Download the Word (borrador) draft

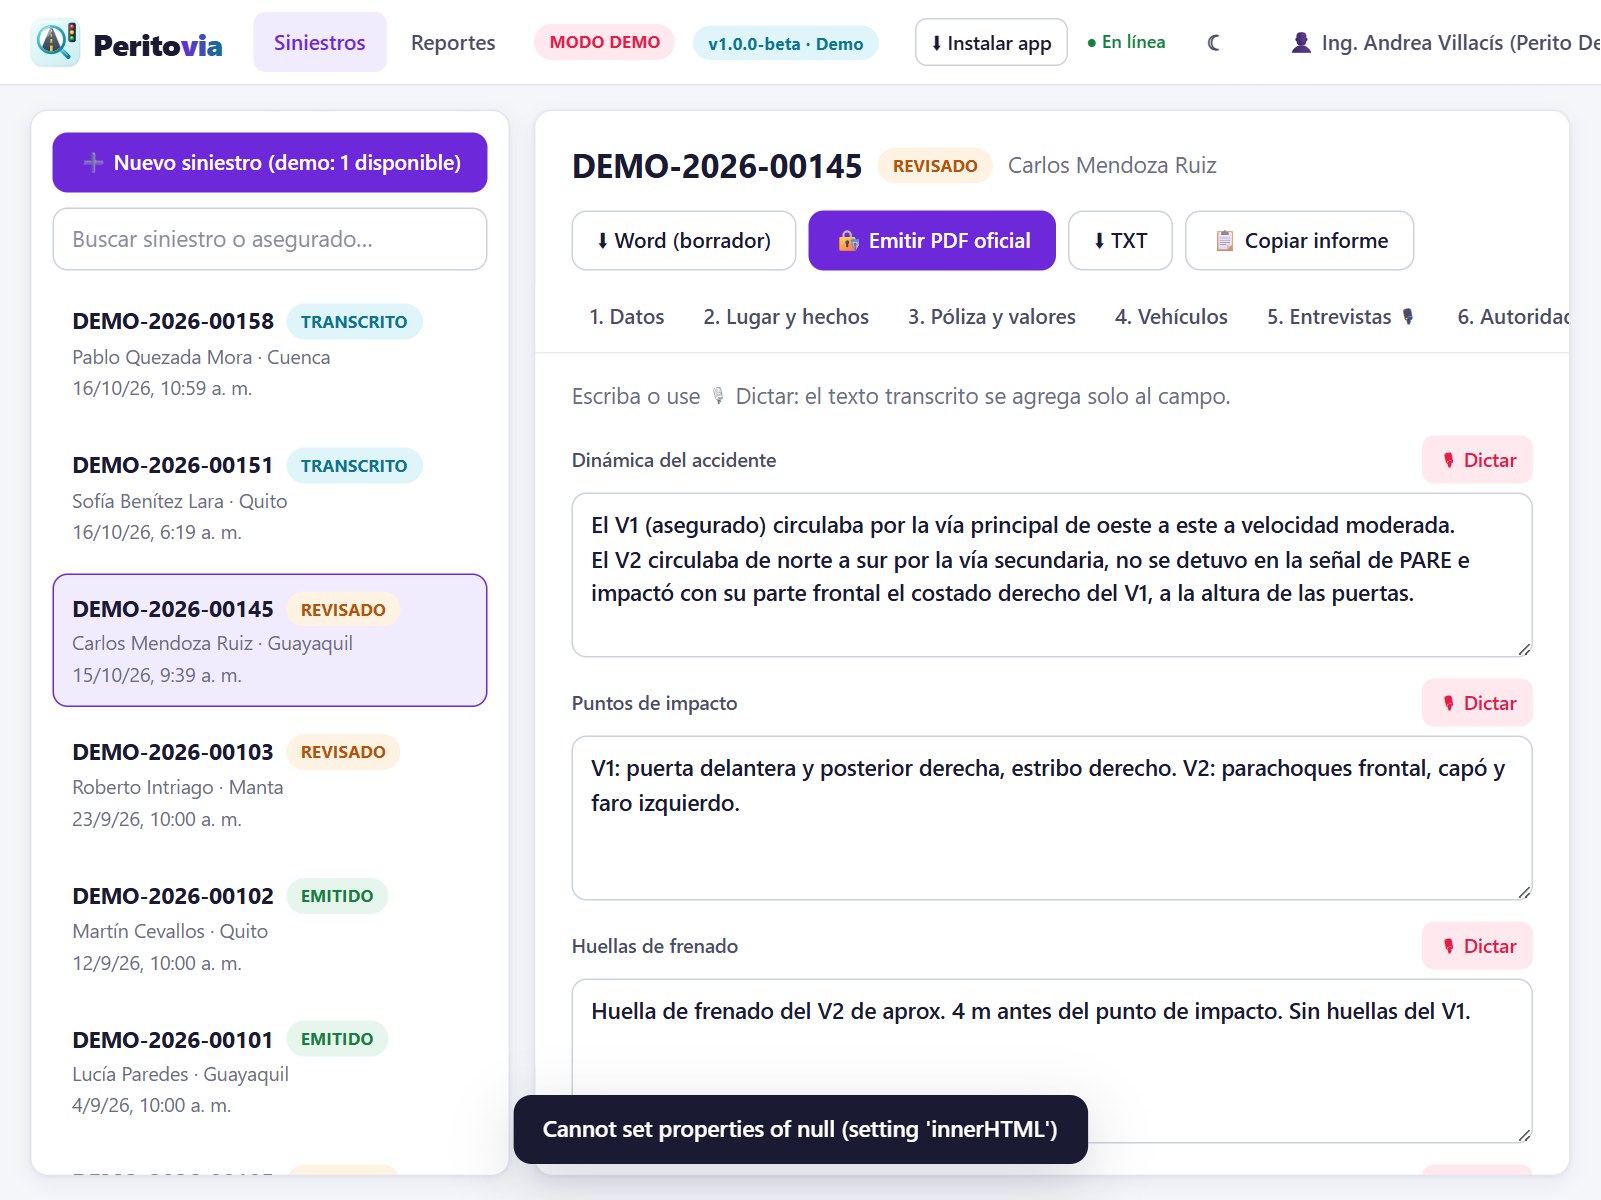pyautogui.click(x=684, y=240)
